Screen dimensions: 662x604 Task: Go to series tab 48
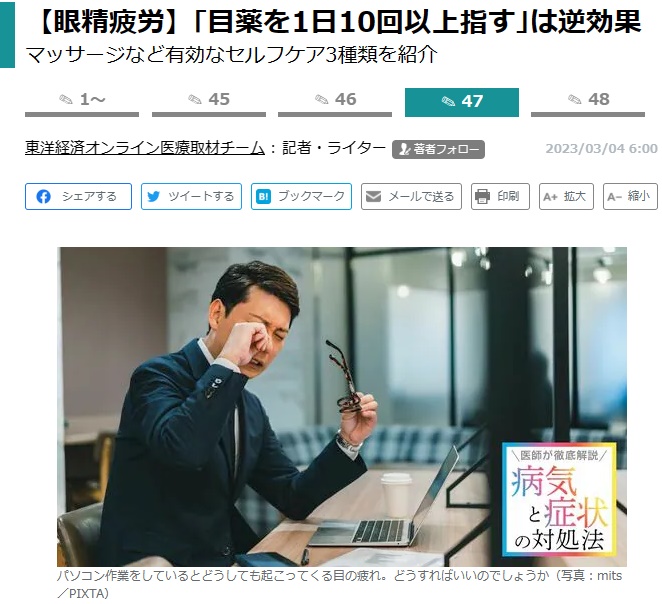pos(588,102)
